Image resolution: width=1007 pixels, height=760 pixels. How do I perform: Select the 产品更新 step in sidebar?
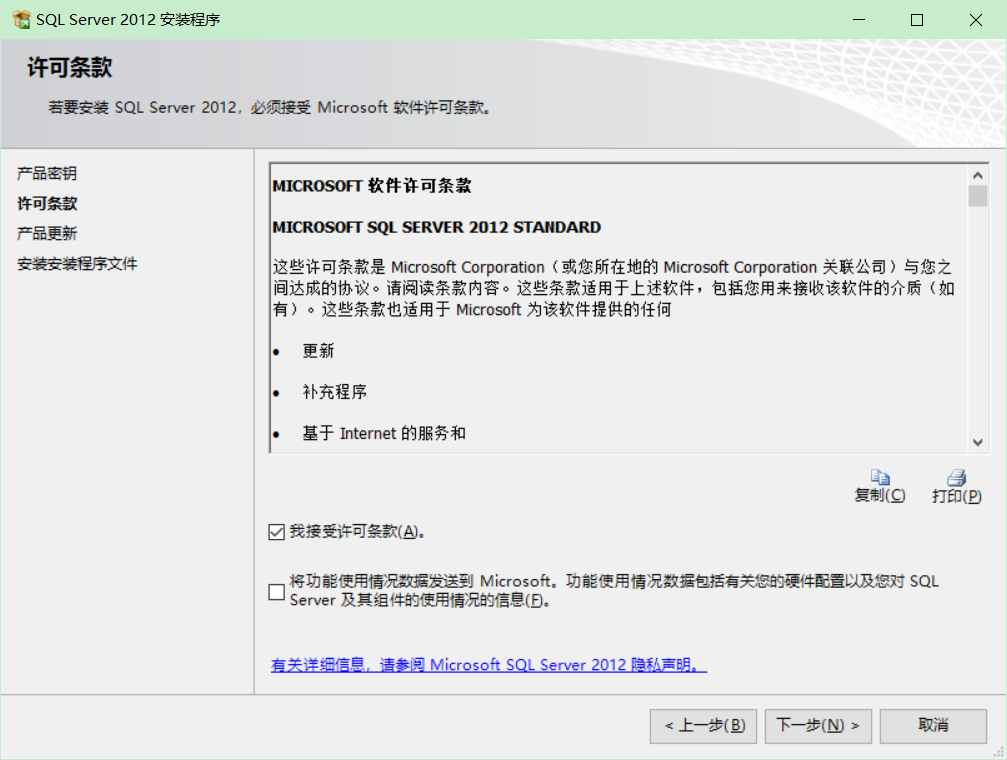pos(47,233)
